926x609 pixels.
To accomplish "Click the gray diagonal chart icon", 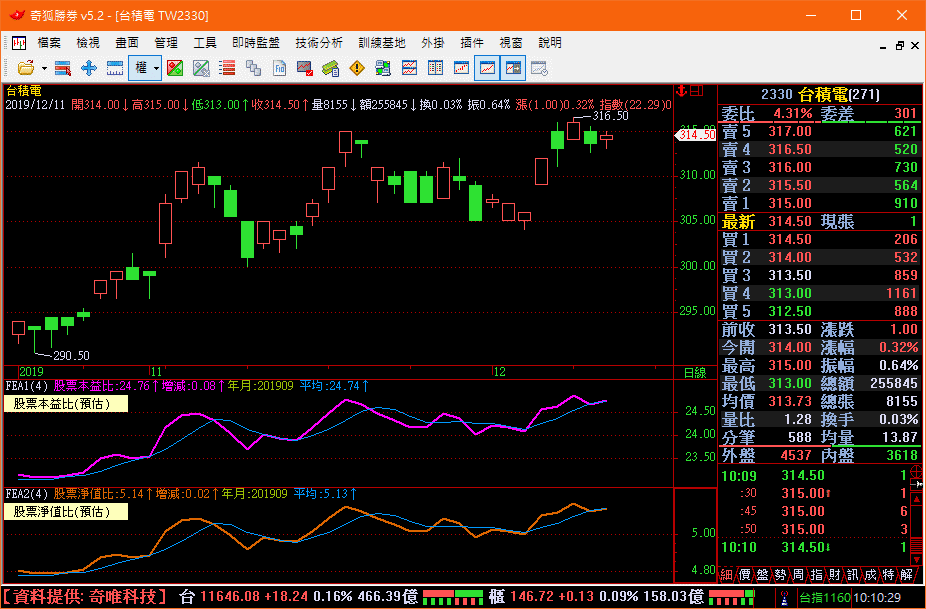I will pyautogui.click(x=201, y=69).
